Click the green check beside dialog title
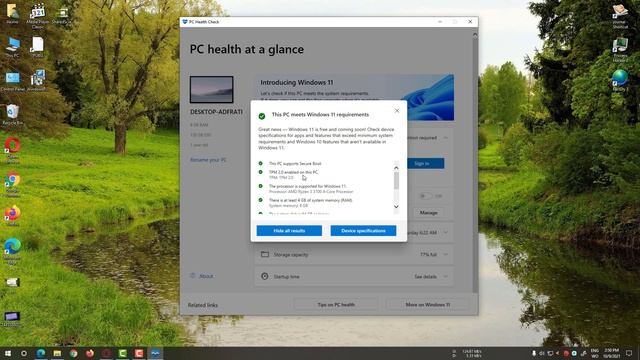This screenshot has height=360, width=640. click(262, 116)
